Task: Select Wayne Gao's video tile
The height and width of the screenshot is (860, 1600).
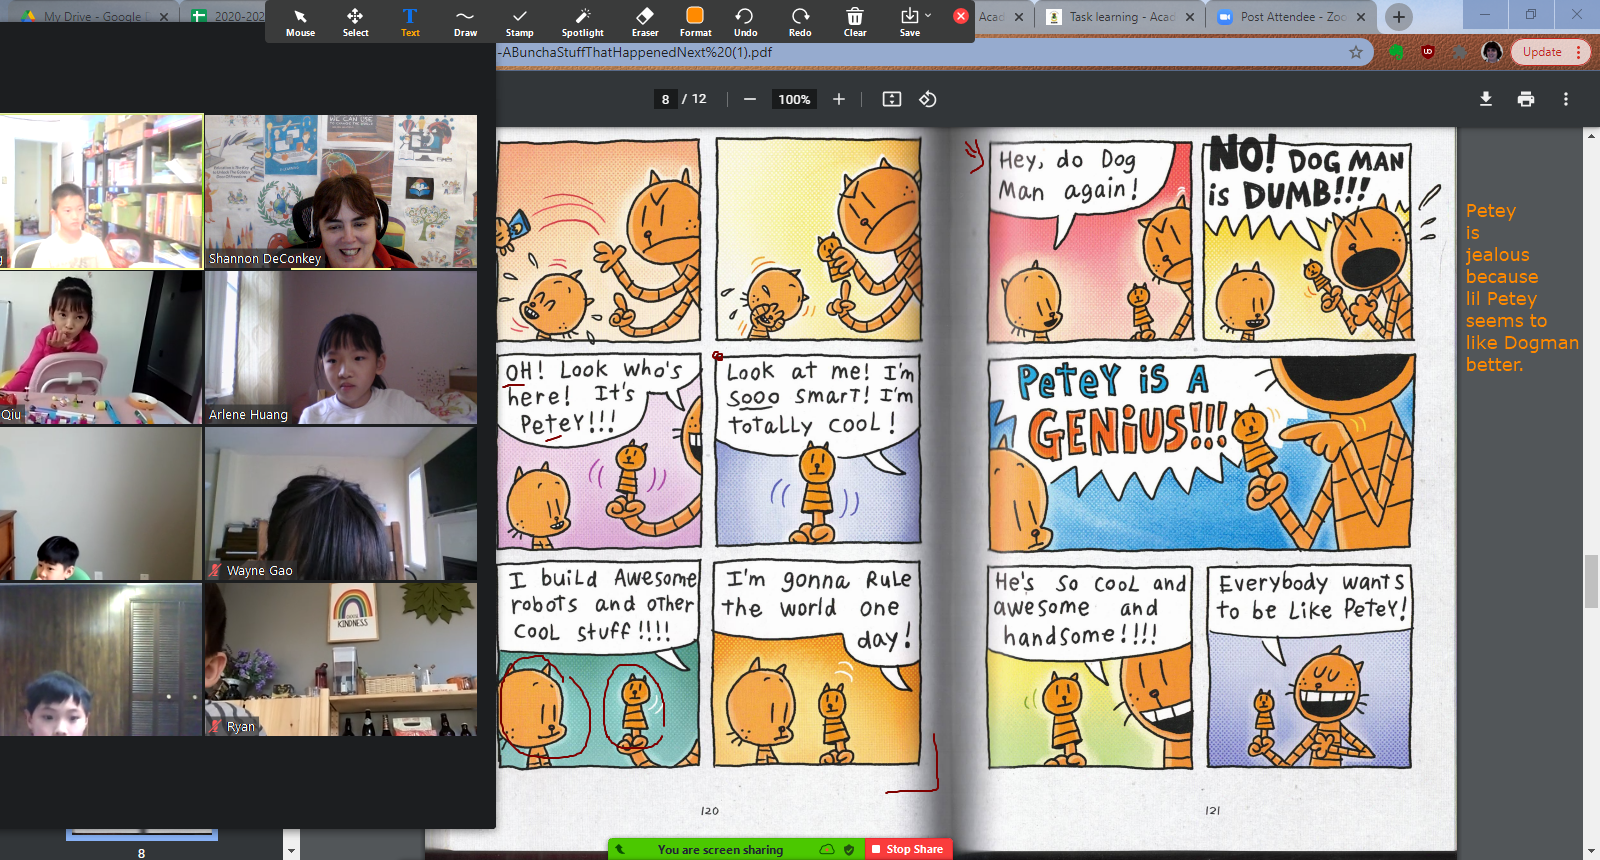Action: click(x=341, y=503)
